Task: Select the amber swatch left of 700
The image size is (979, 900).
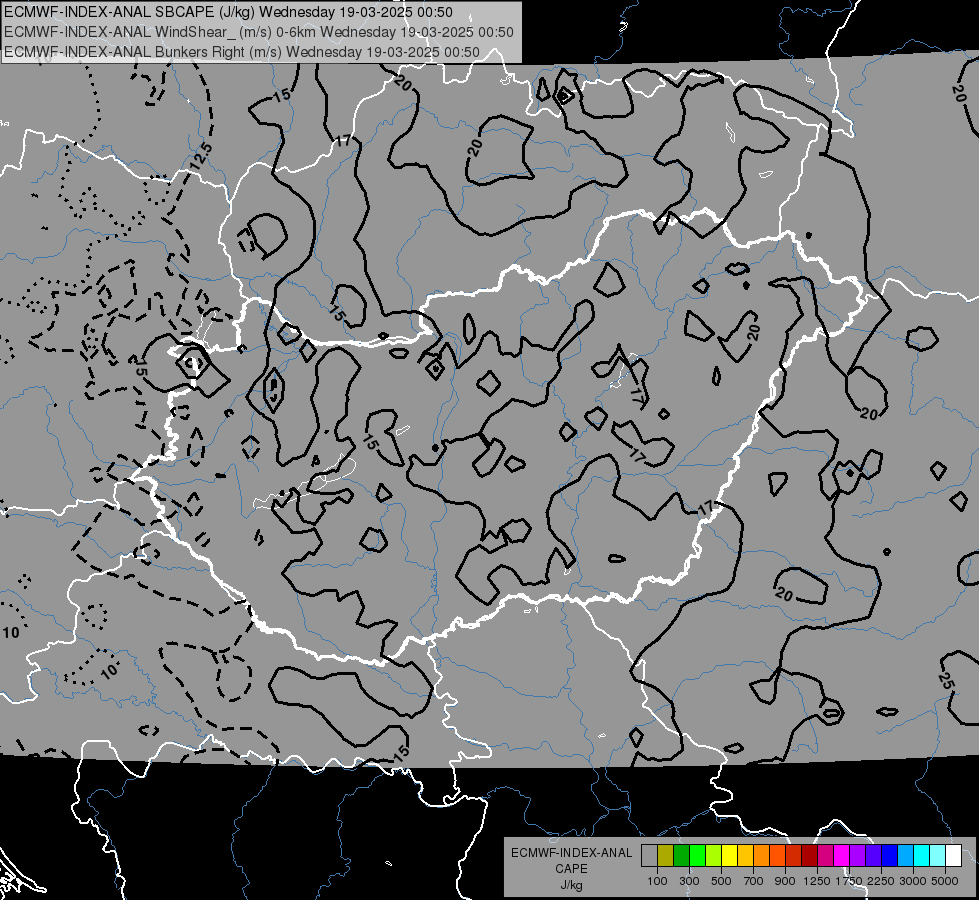Action: click(x=745, y=856)
